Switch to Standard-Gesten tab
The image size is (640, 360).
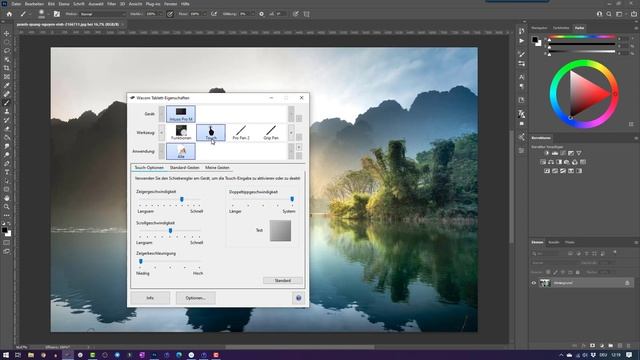[184, 168]
